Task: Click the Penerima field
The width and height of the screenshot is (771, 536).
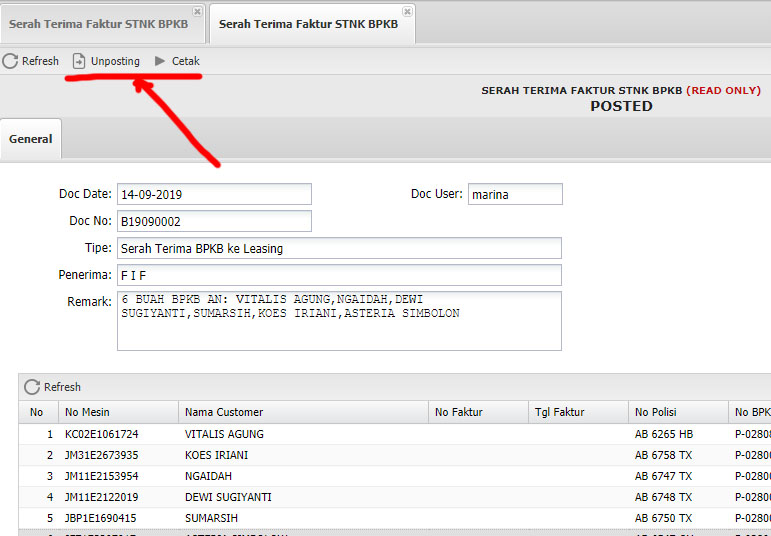Action: coord(339,275)
